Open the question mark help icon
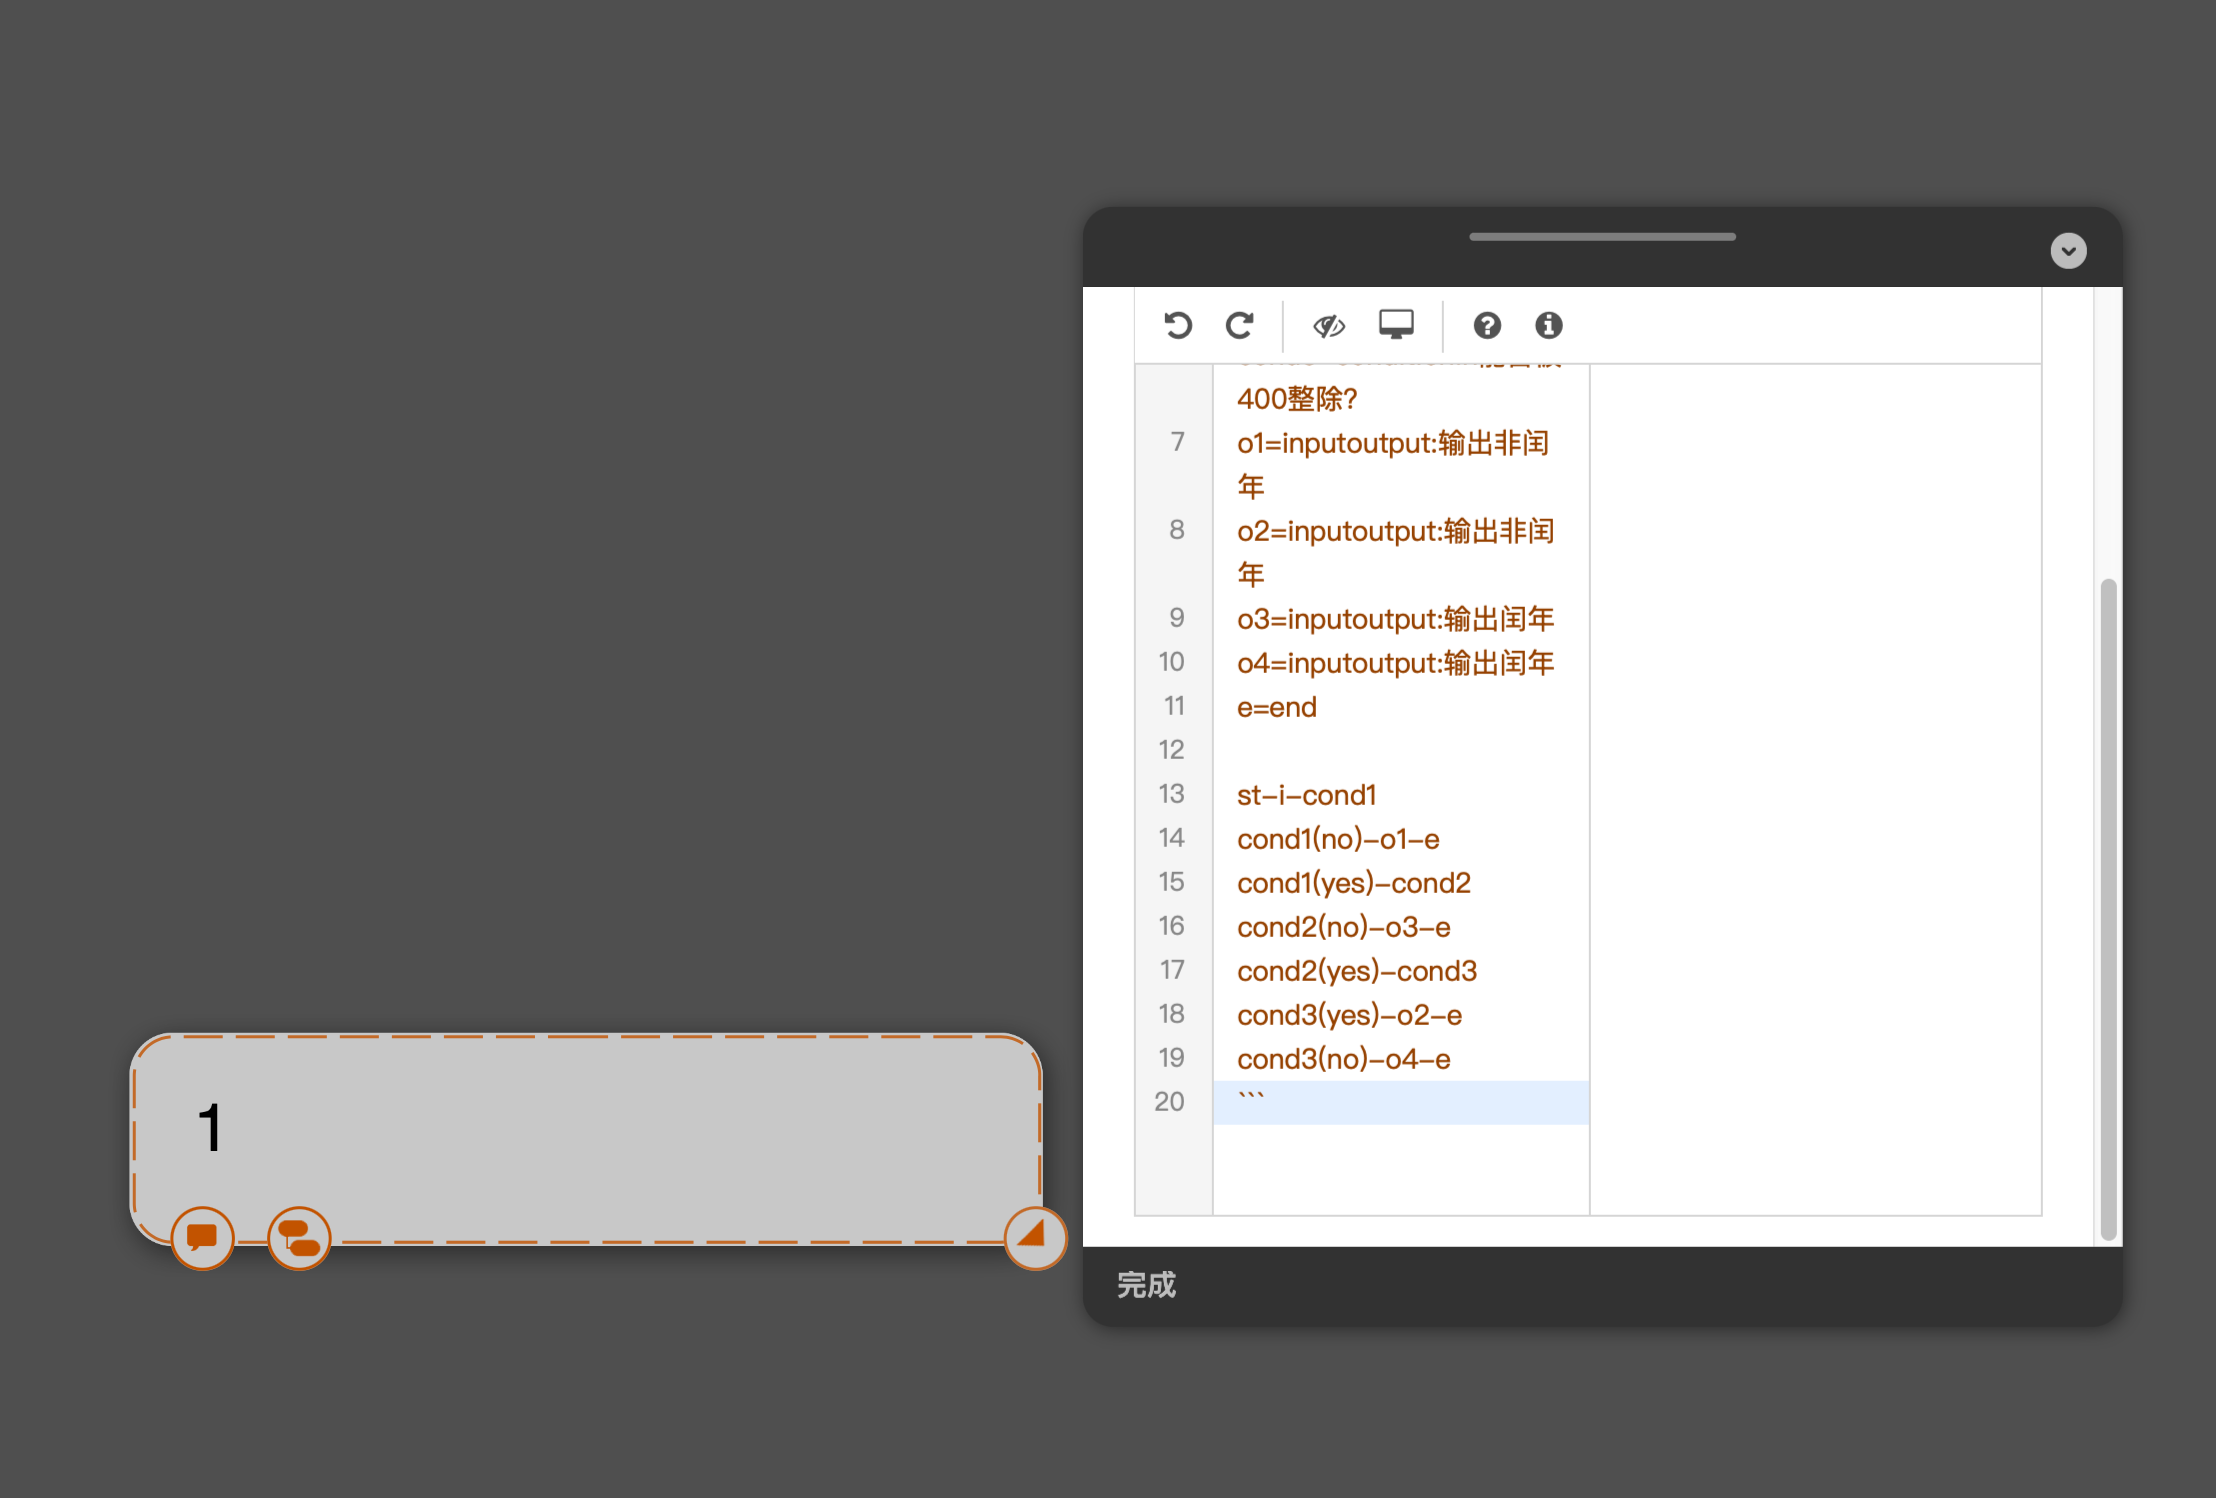 pyautogui.click(x=1487, y=325)
